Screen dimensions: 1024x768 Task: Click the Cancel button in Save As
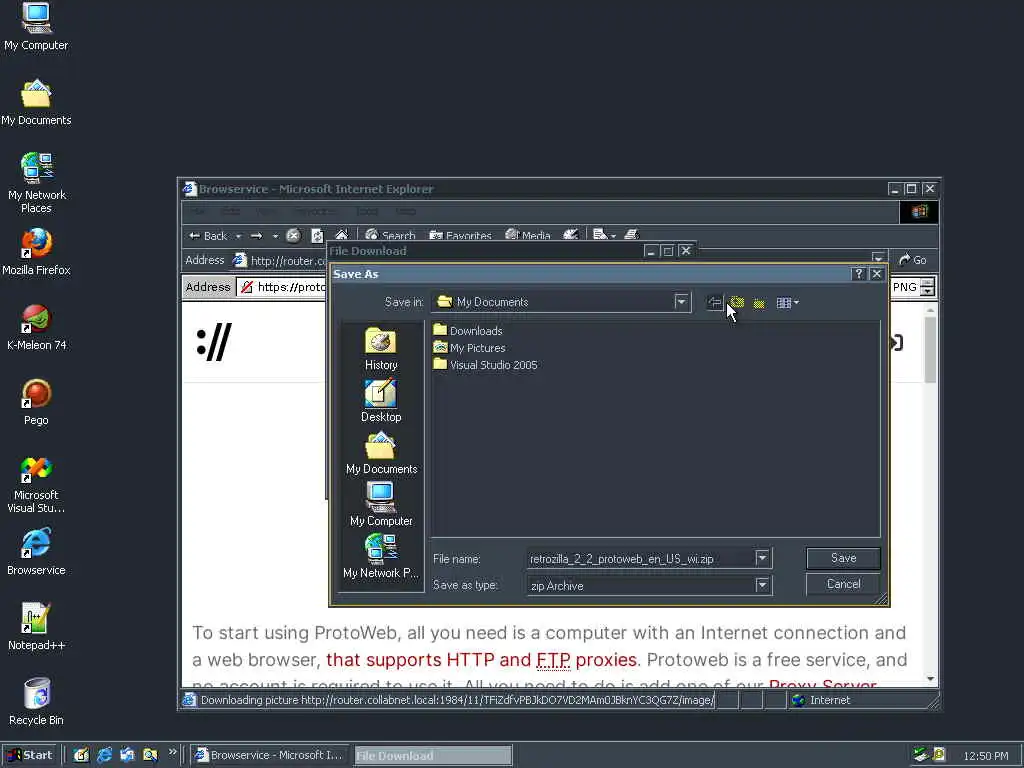843,584
